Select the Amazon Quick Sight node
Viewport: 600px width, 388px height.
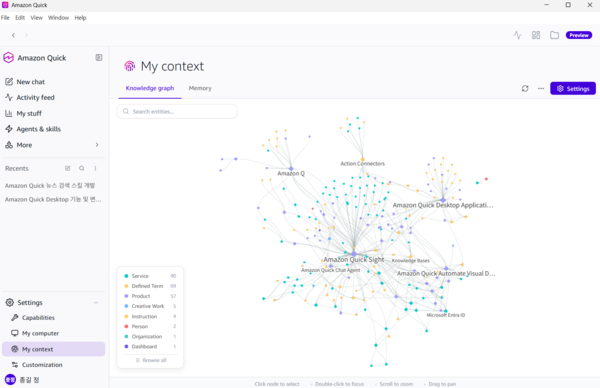354,254
